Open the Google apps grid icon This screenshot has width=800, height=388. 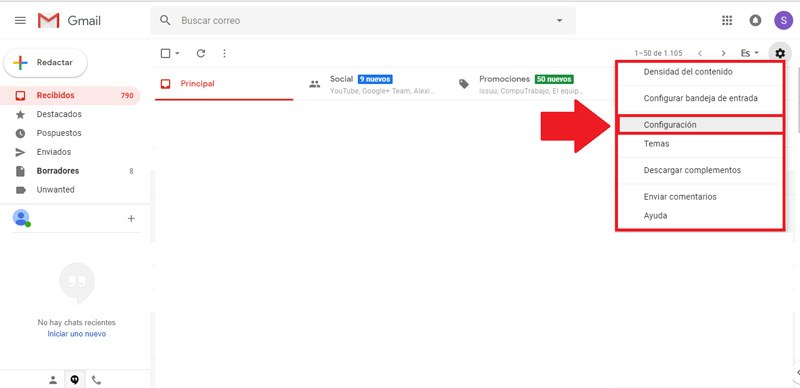(x=727, y=20)
